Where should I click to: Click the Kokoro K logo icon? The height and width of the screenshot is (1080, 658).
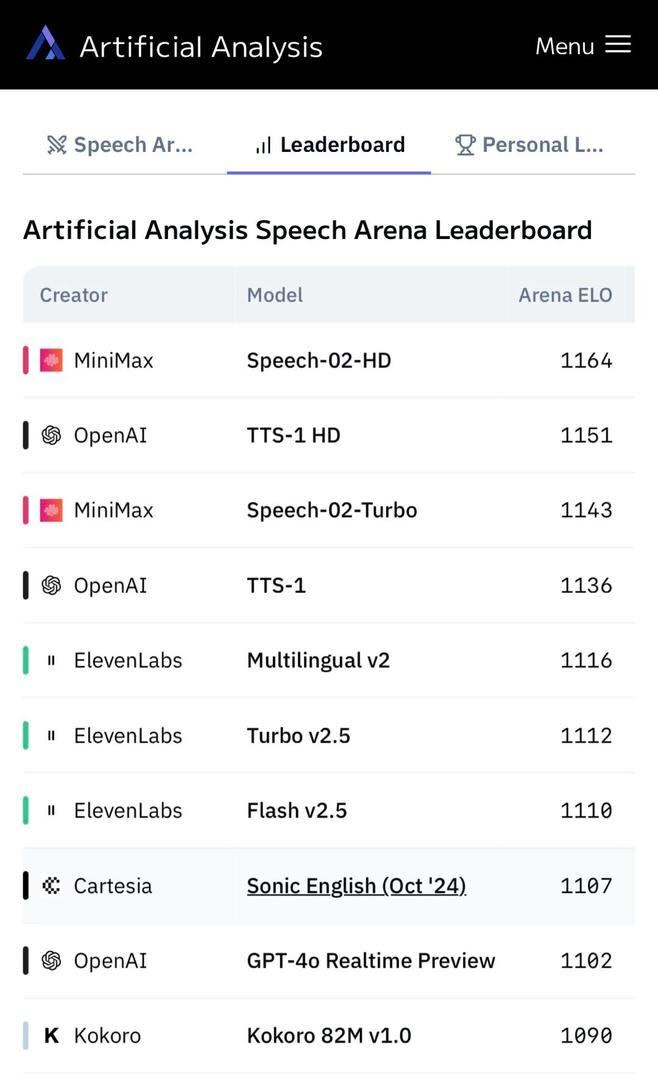(51, 1035)
